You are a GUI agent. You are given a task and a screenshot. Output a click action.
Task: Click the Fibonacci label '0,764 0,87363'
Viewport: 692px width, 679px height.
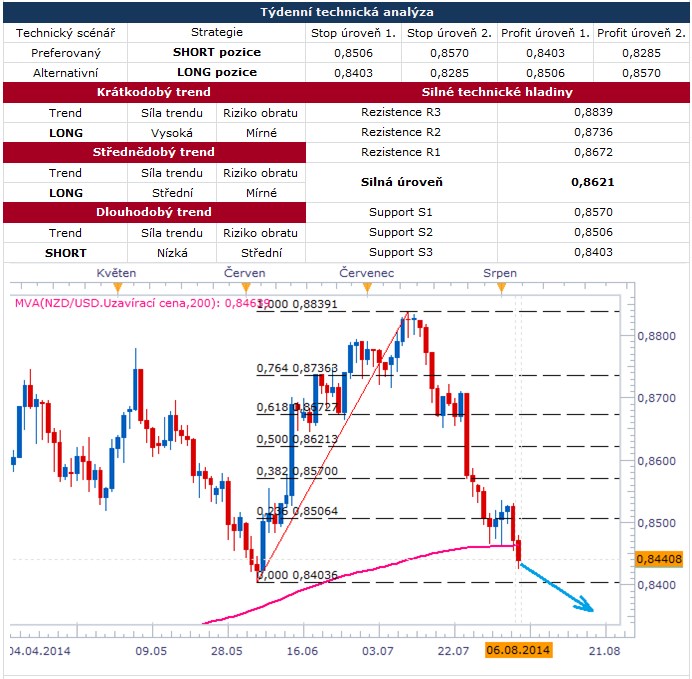297,368
